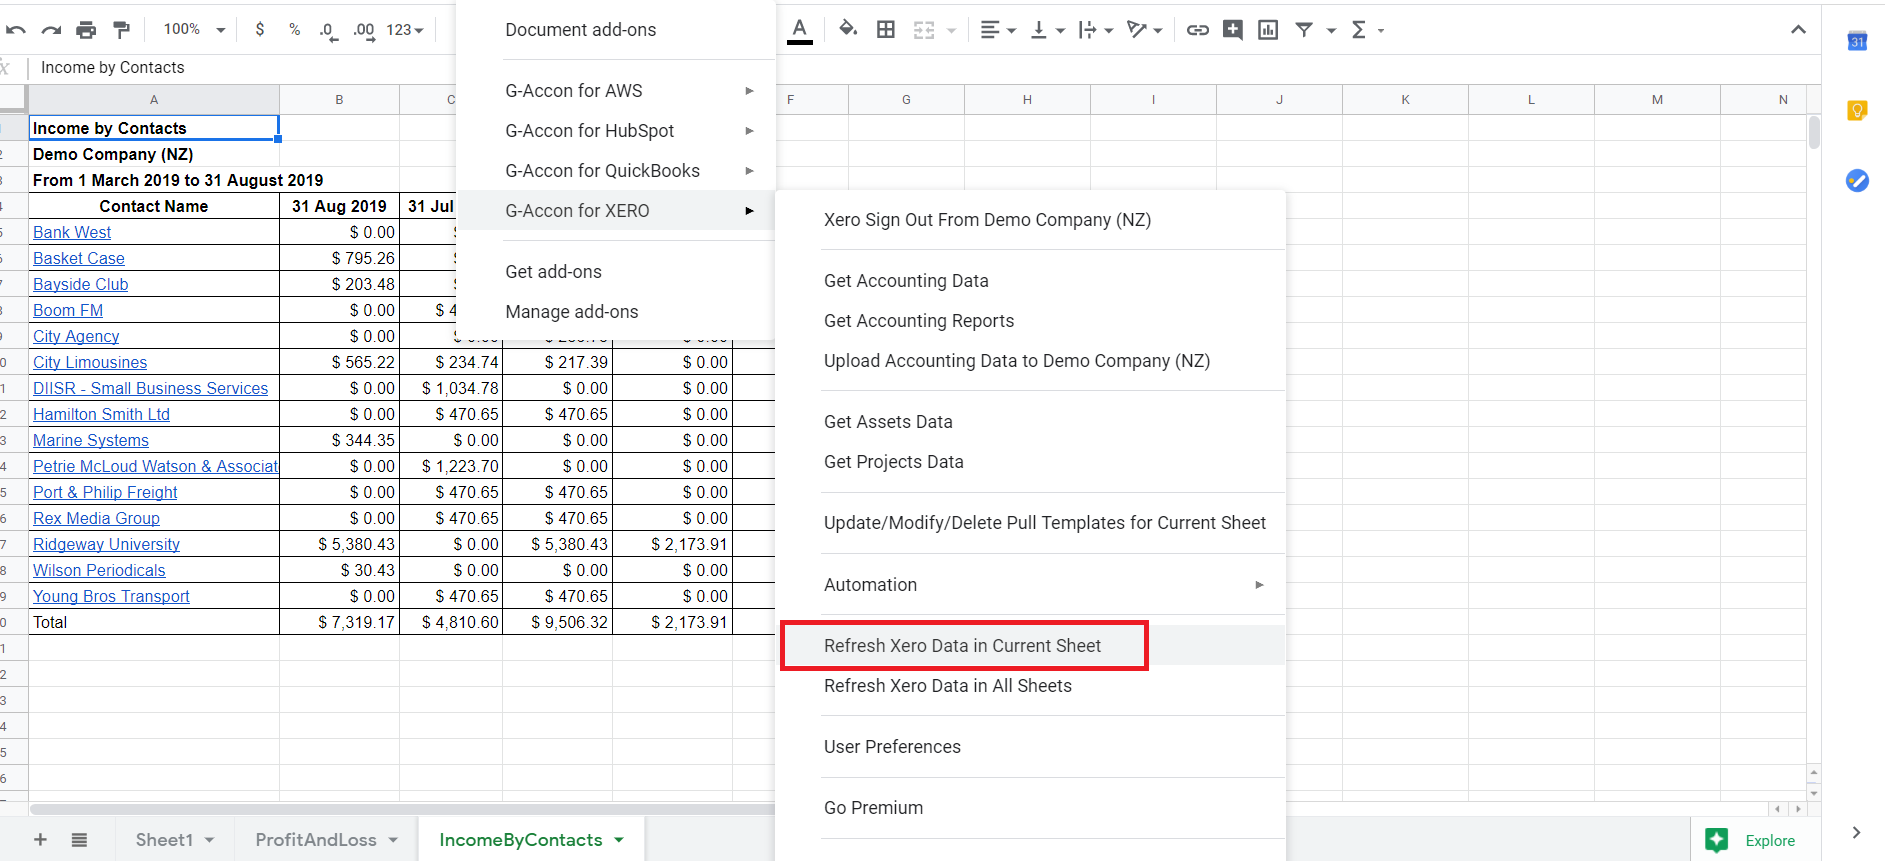Open Google Keep side panel icon
Viewport: 1885px width, 861px height.
[1857, 110]
